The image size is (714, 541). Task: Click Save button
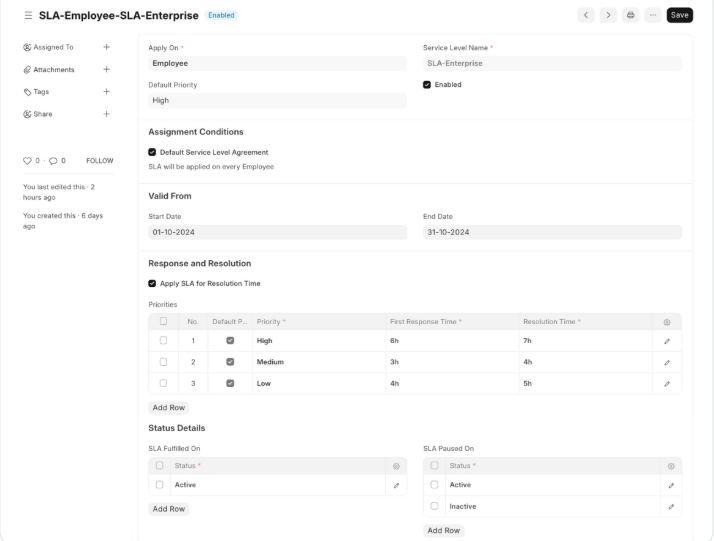click(x=679, y=15)
